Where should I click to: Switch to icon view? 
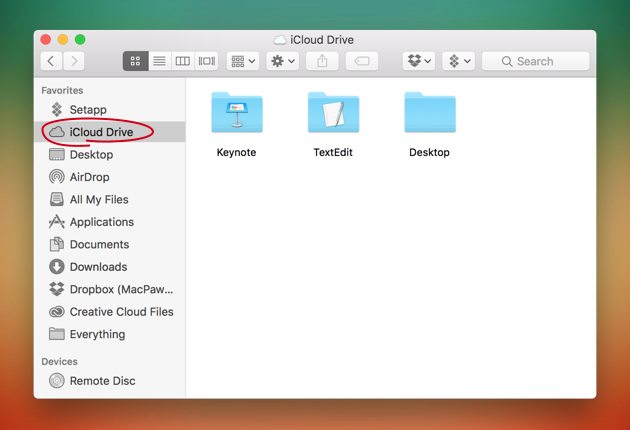point(135,61)
